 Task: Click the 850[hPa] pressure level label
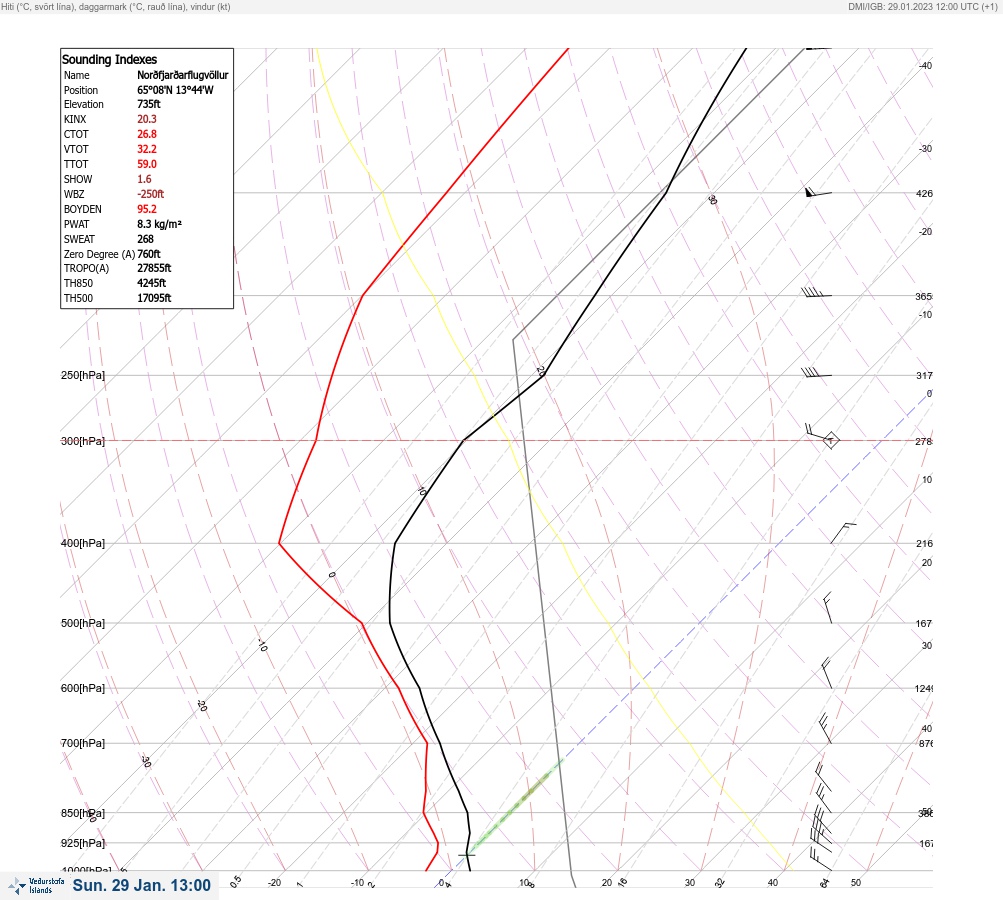point(83,813)
